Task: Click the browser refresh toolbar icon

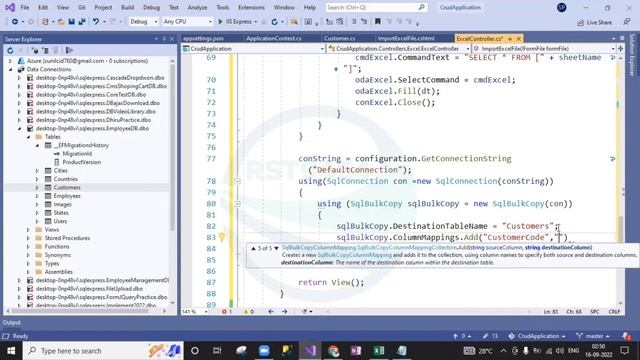Action: pyautogui.click(x=274, y=22)
